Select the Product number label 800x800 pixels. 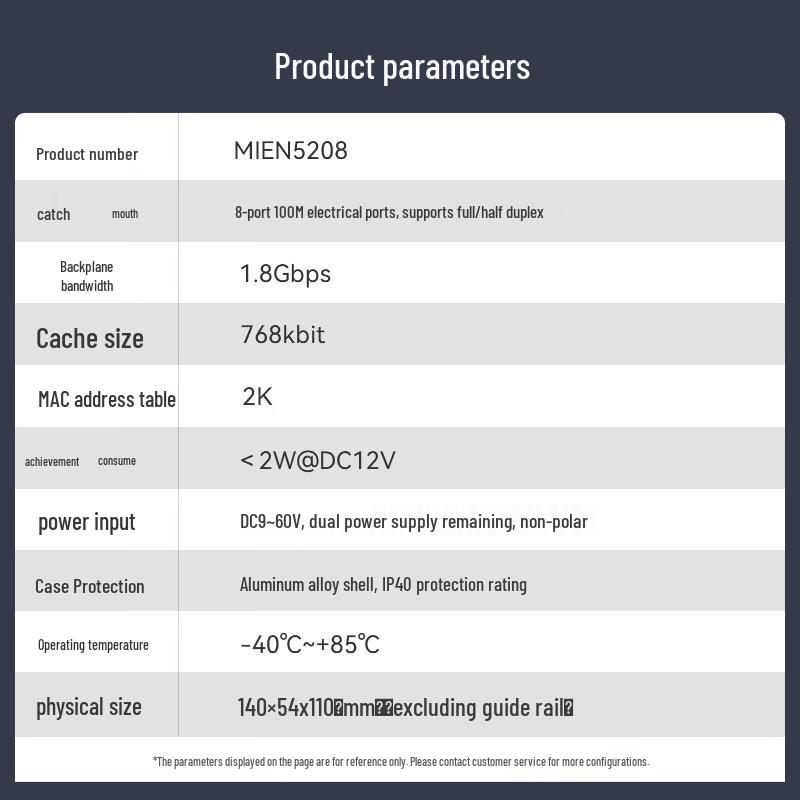[87, 154]
